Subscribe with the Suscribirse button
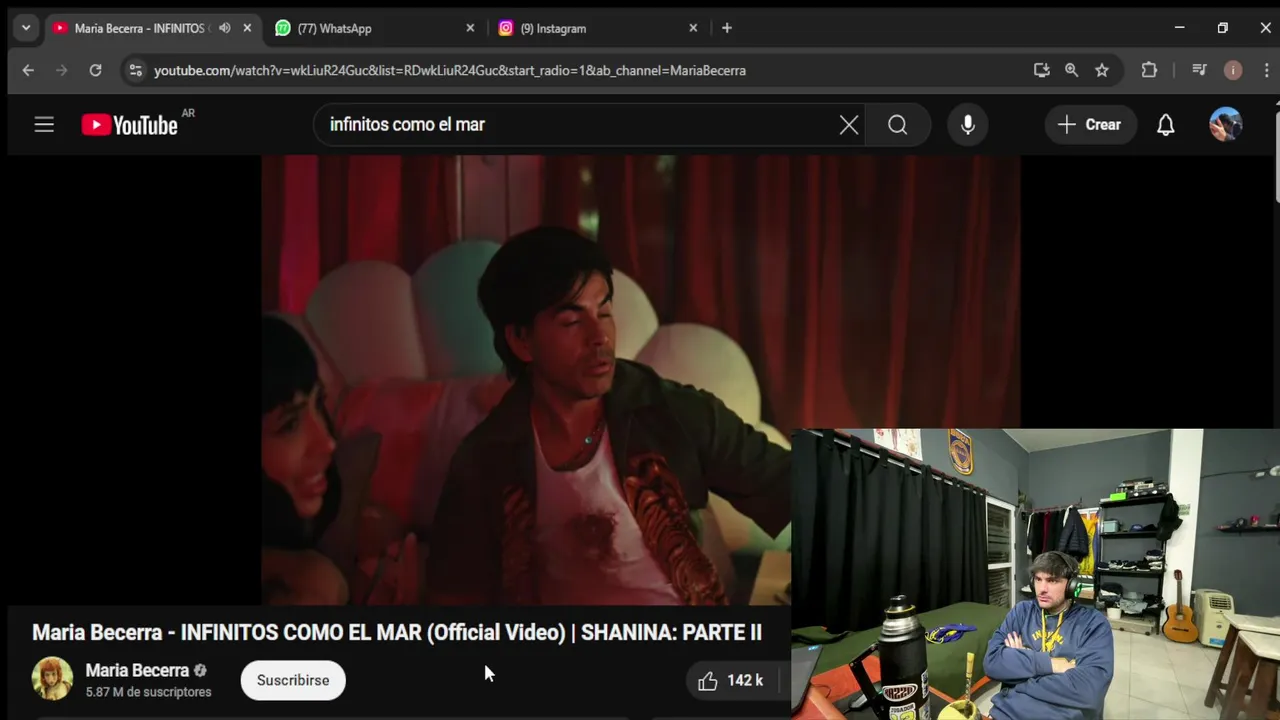 293,680
